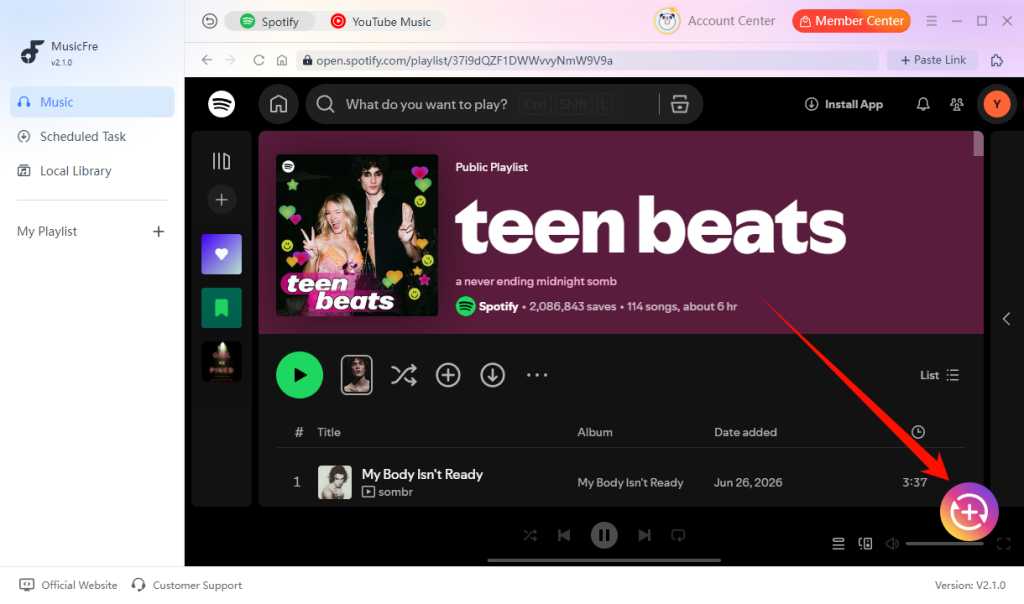The height and width of the screenshot is (604, 1024).
Task: Click the create playlist plus in the library
Action: click(x=221, y=200)
